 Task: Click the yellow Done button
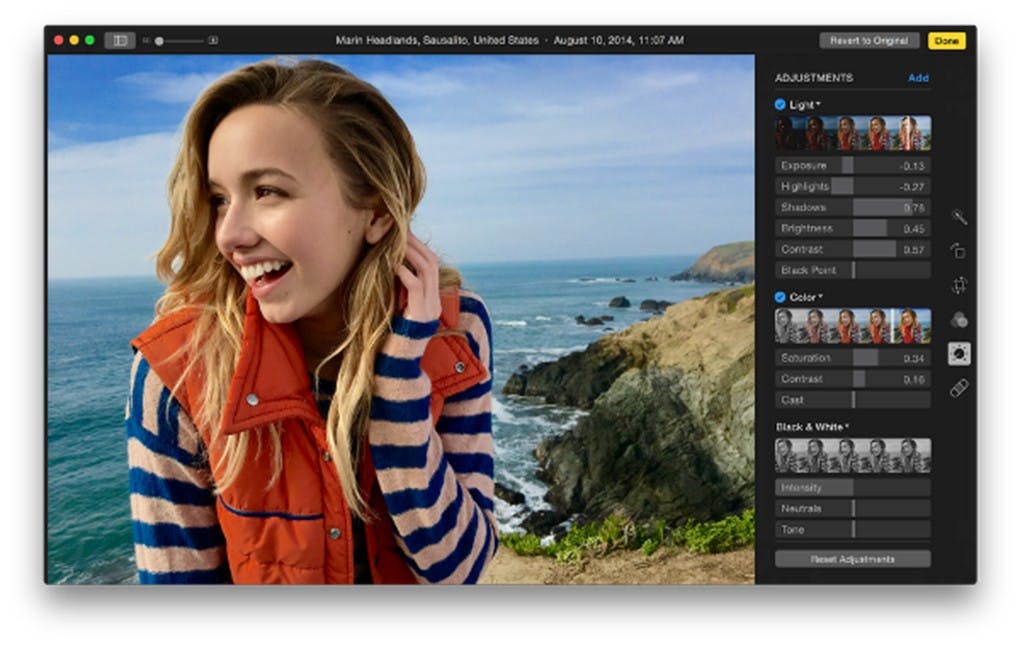click(946, 41)
